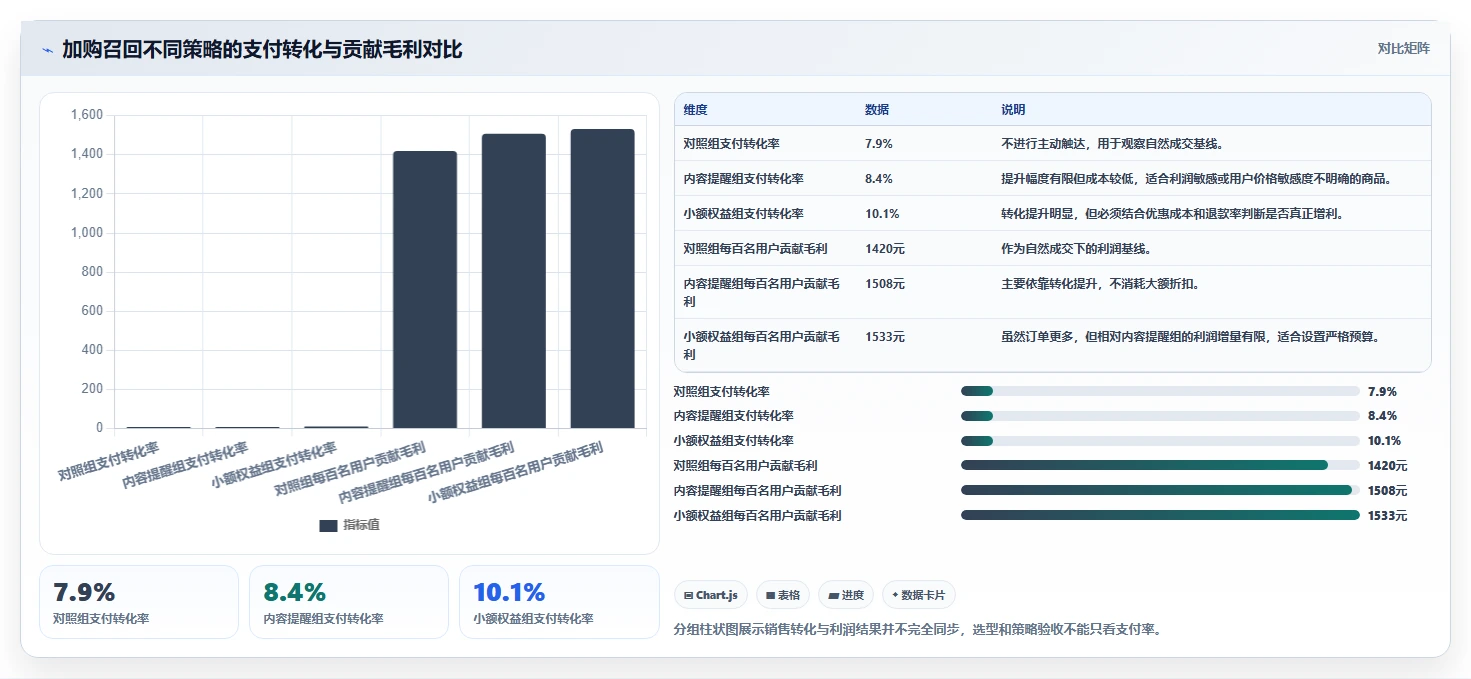The image size is (1471, 679).
Task: Click the footer note about 分组柱状图
Action: pyautogui.click(x=918, y=629)
